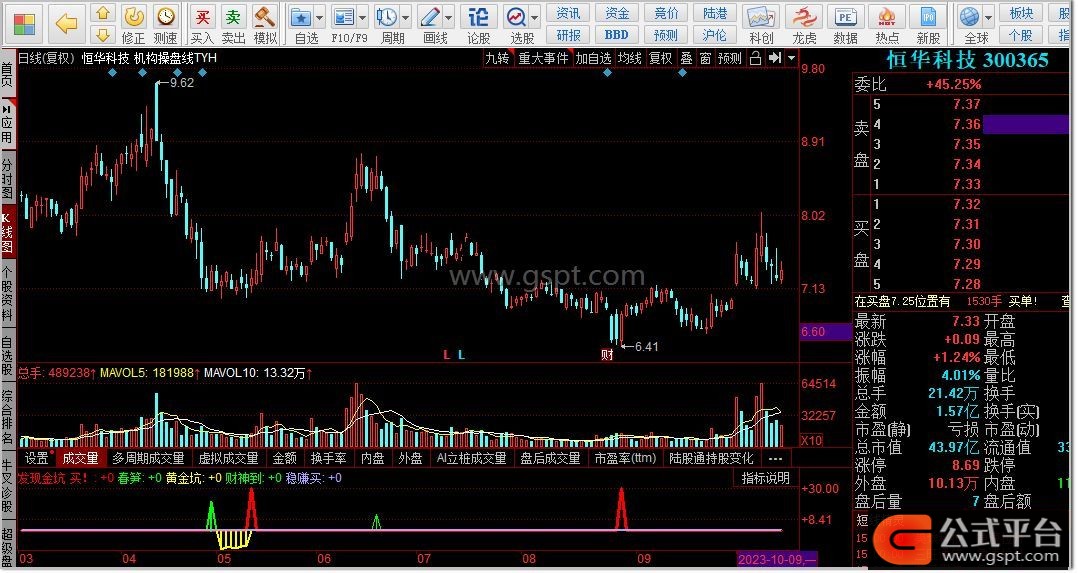
Task: Open the 论股 discussion icon
Action: click(478, 24)
